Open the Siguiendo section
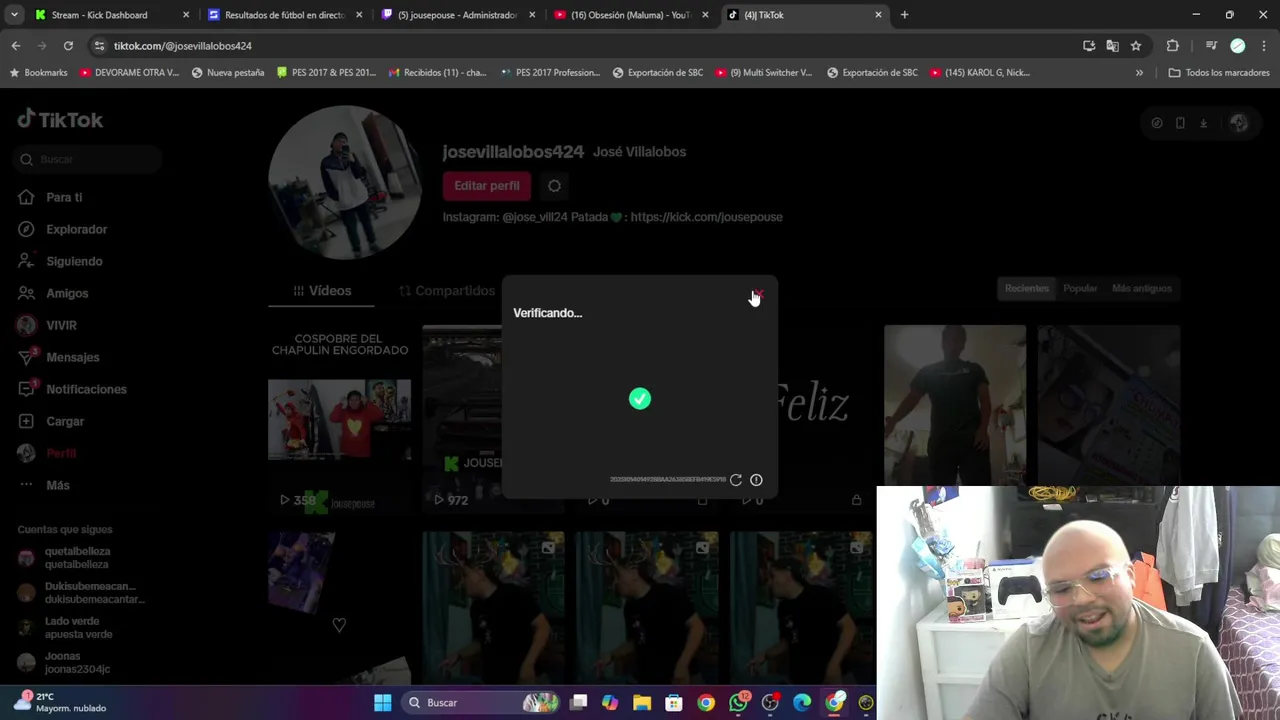 pos(74,261)
